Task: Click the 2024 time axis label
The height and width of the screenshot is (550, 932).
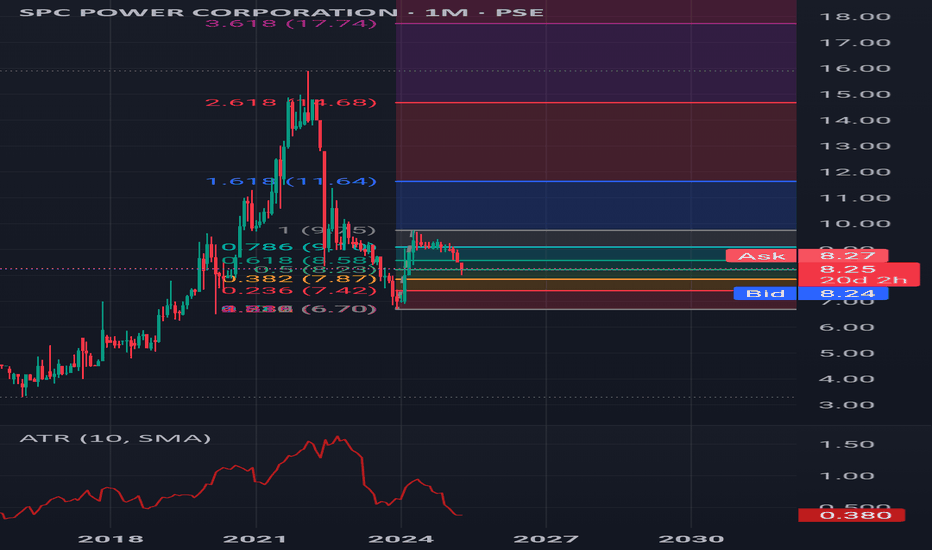Action: 401,539
